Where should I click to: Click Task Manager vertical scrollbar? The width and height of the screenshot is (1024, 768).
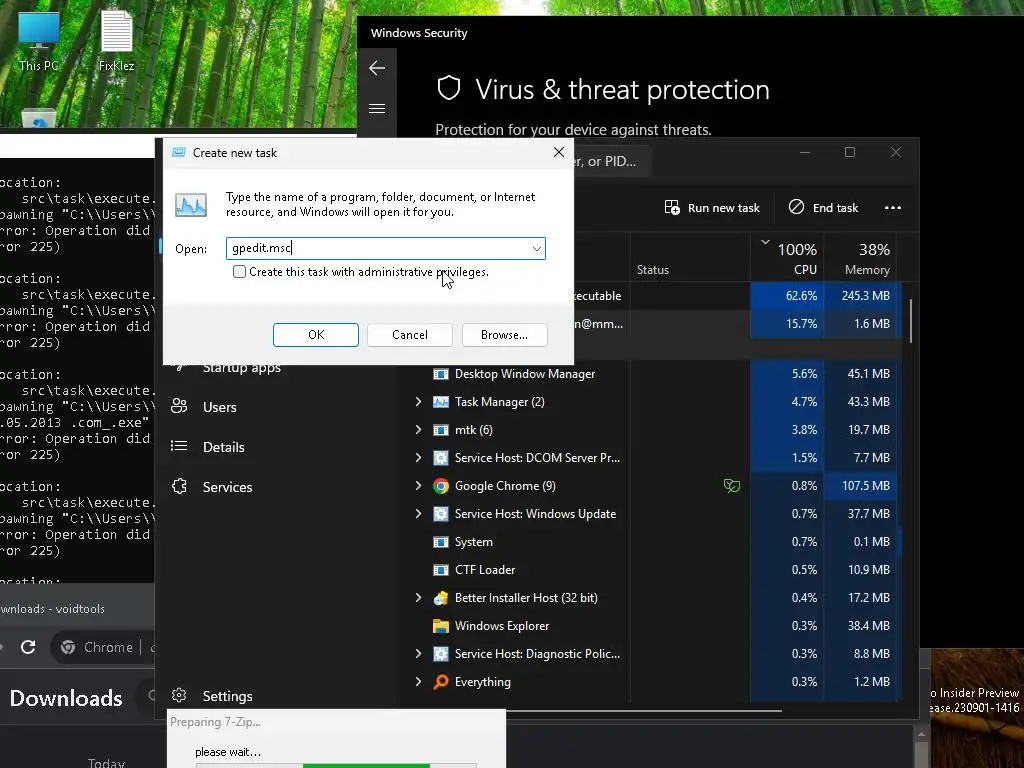point(910,321)
